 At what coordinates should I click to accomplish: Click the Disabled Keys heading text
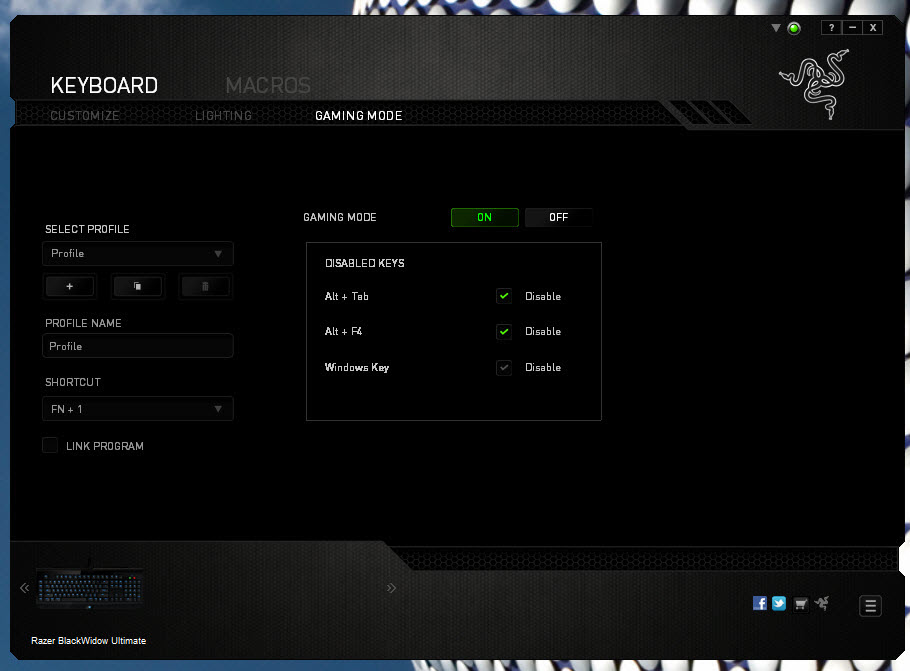364,263
